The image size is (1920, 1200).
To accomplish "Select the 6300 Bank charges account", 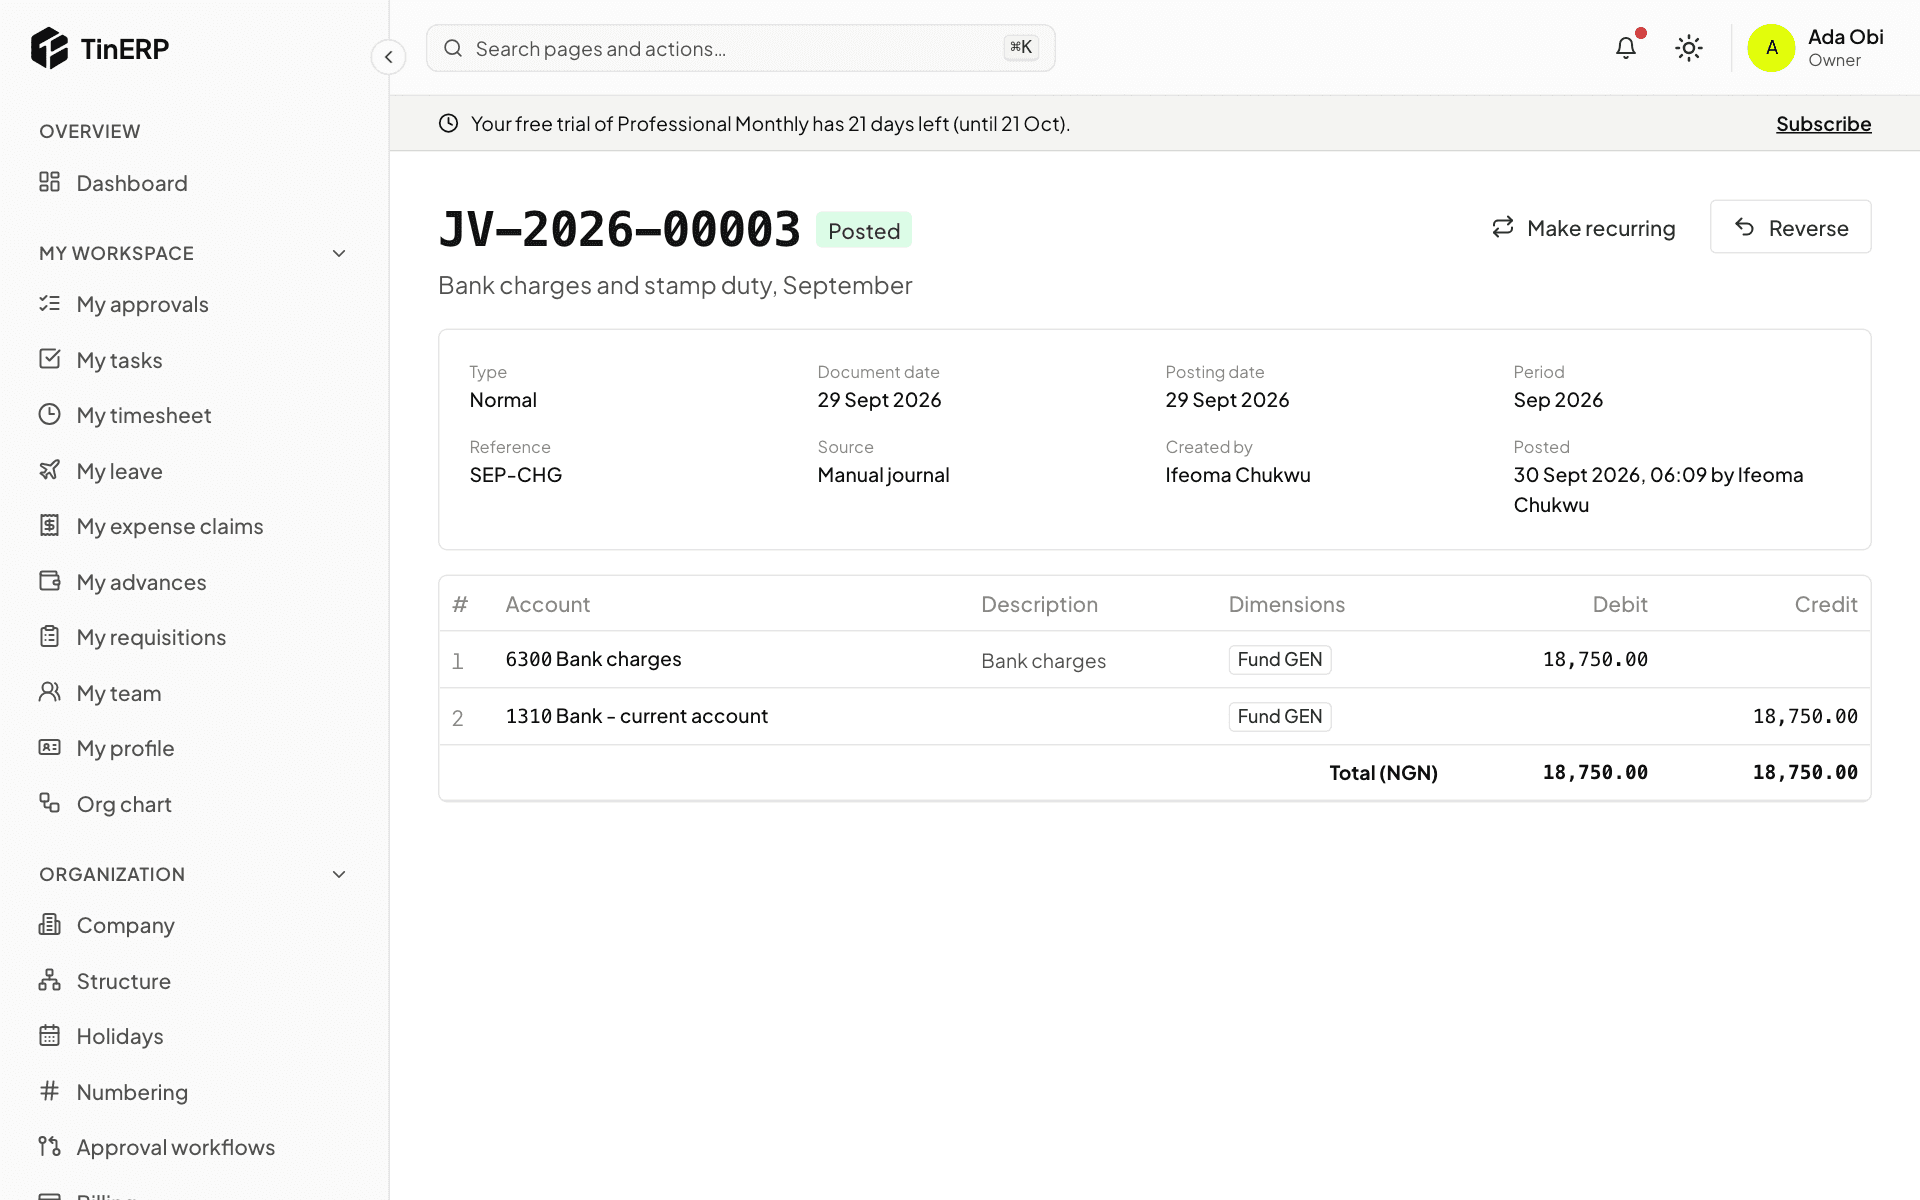I will (x=593, y=659).
